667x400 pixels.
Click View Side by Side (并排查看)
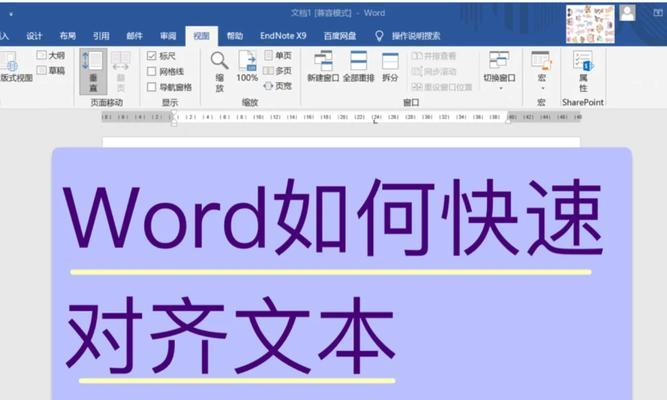point(433,56)
